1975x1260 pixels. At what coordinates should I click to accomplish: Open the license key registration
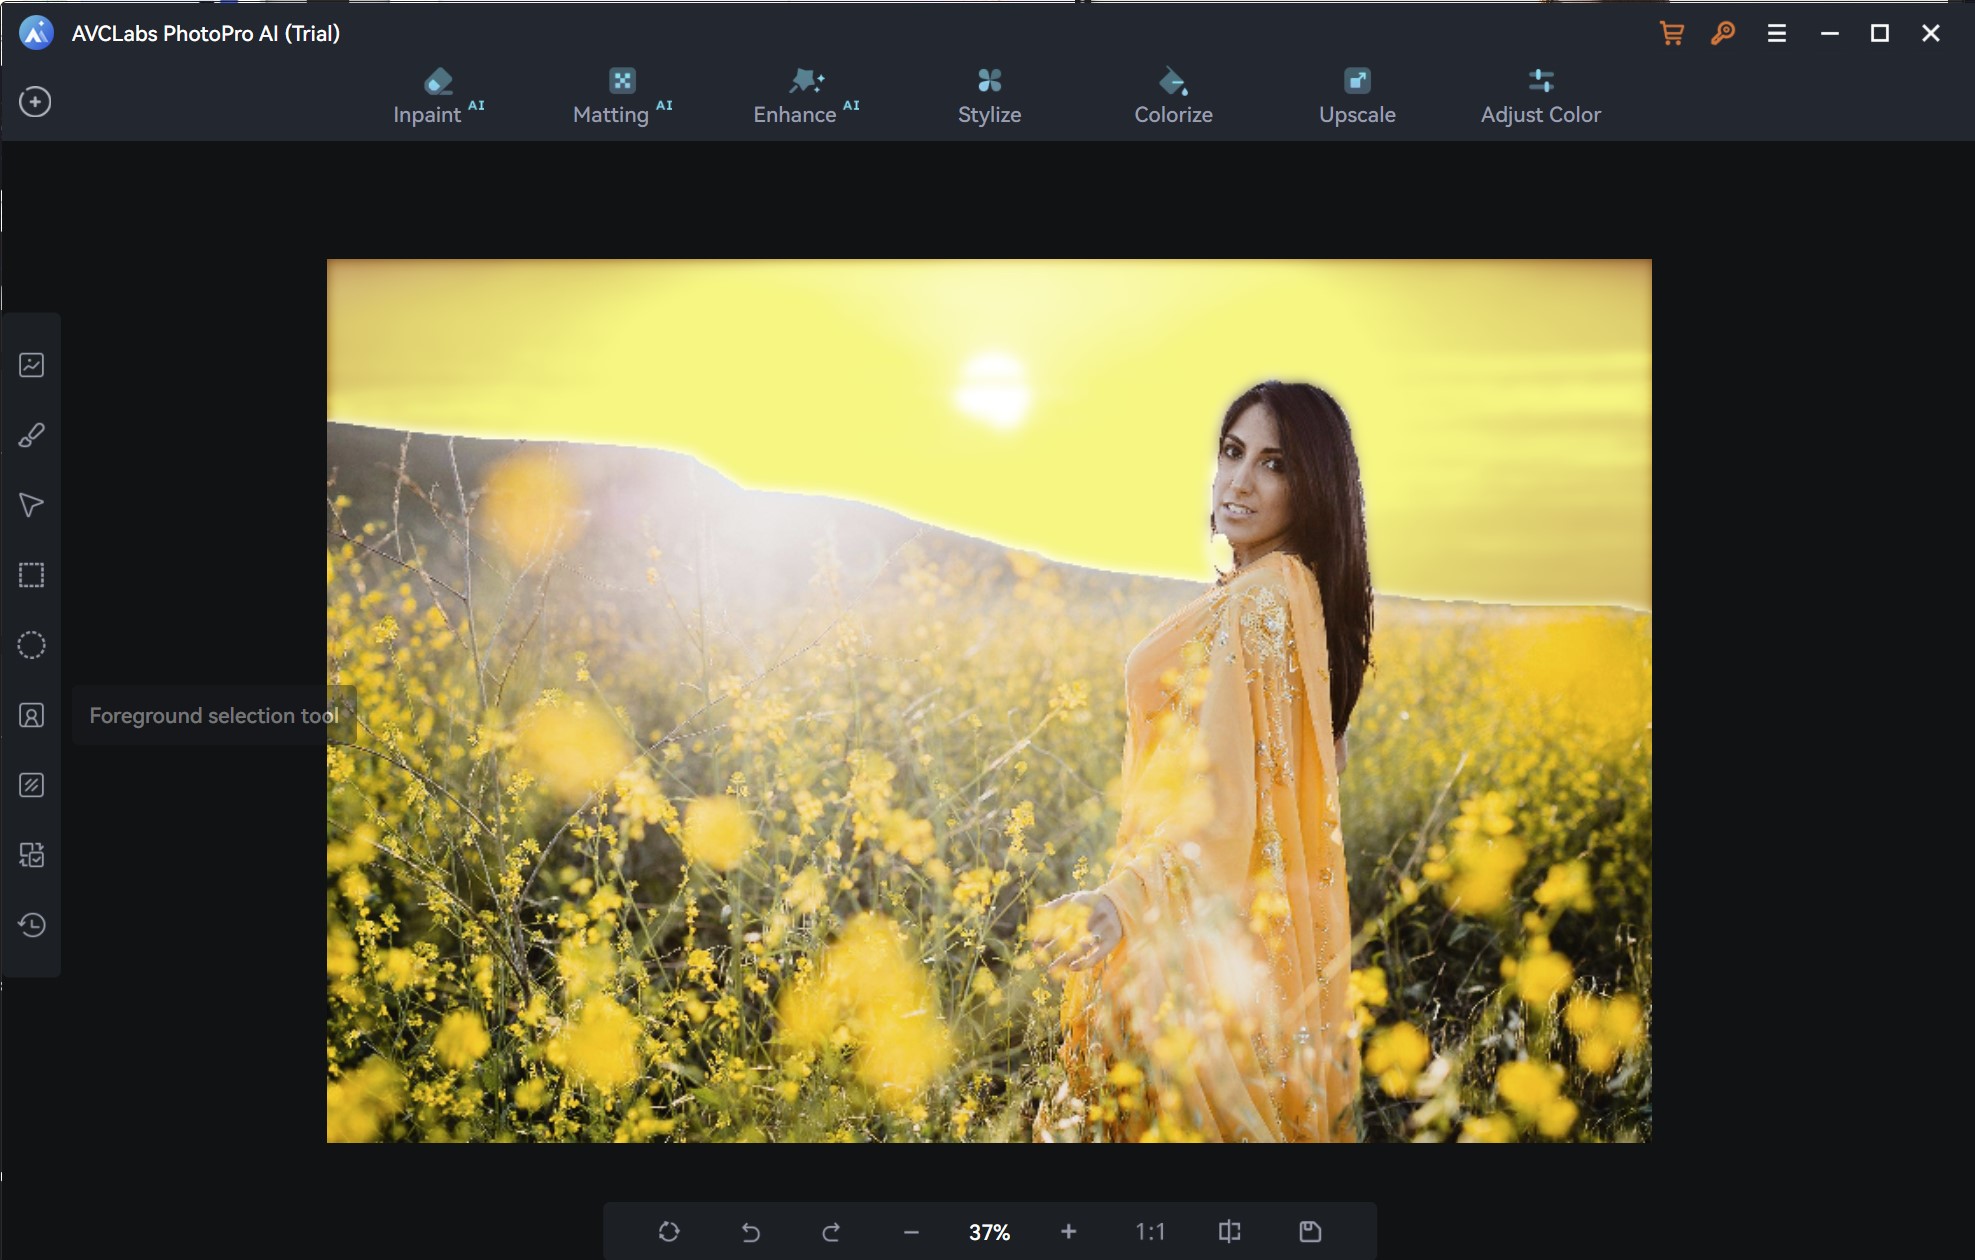[1722, 33]
